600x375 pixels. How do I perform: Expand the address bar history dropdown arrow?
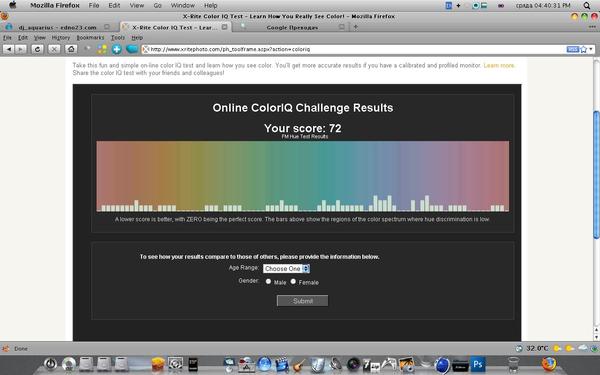pos(591,49)
